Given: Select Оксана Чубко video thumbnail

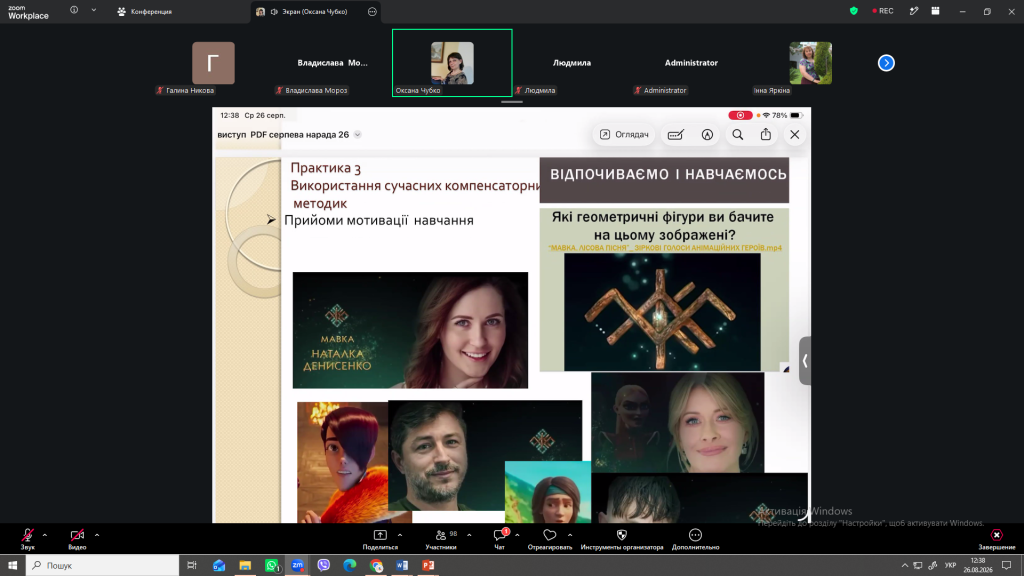Looking at the screenshot, I should click(452, 63).
